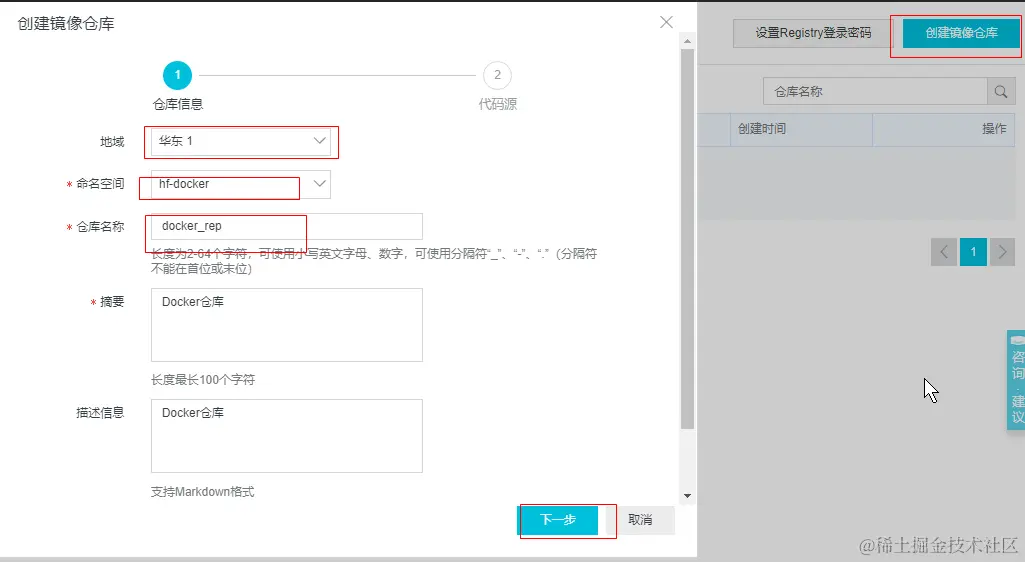Click the 仓库名称 input field docker_rep
The height and width of the screenshot is (562, 1025).
click(x=286, y=226)
